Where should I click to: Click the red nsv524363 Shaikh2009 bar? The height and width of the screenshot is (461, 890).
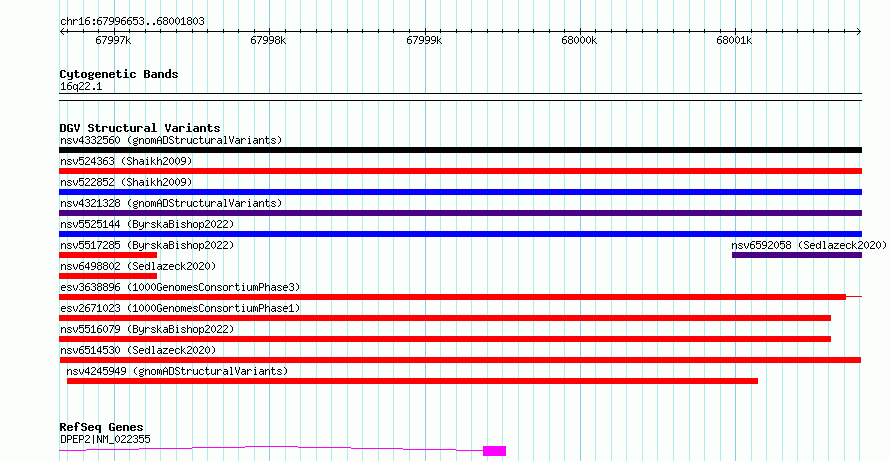(460, 171)
